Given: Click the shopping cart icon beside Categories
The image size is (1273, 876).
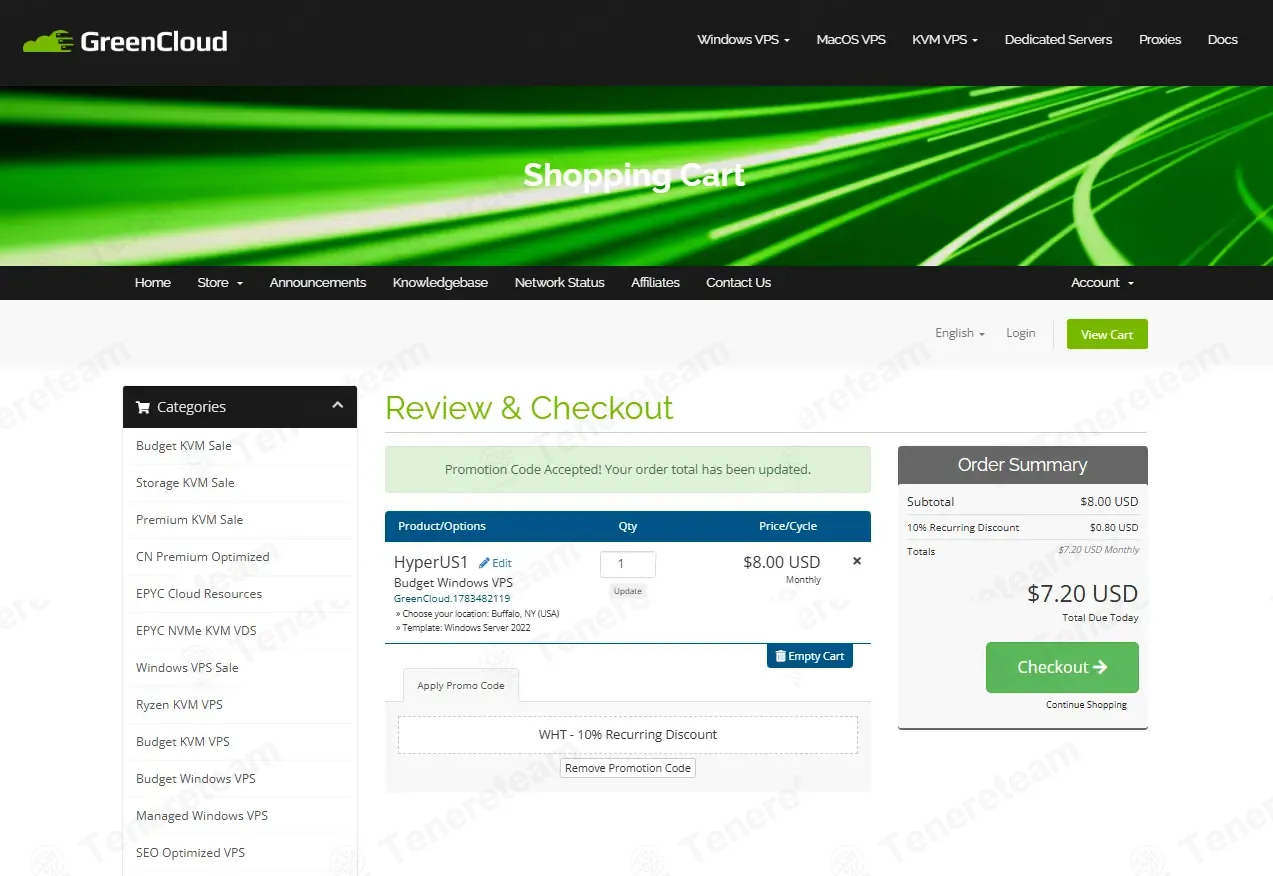Looking at the screenshot, I should pos(143,407).
